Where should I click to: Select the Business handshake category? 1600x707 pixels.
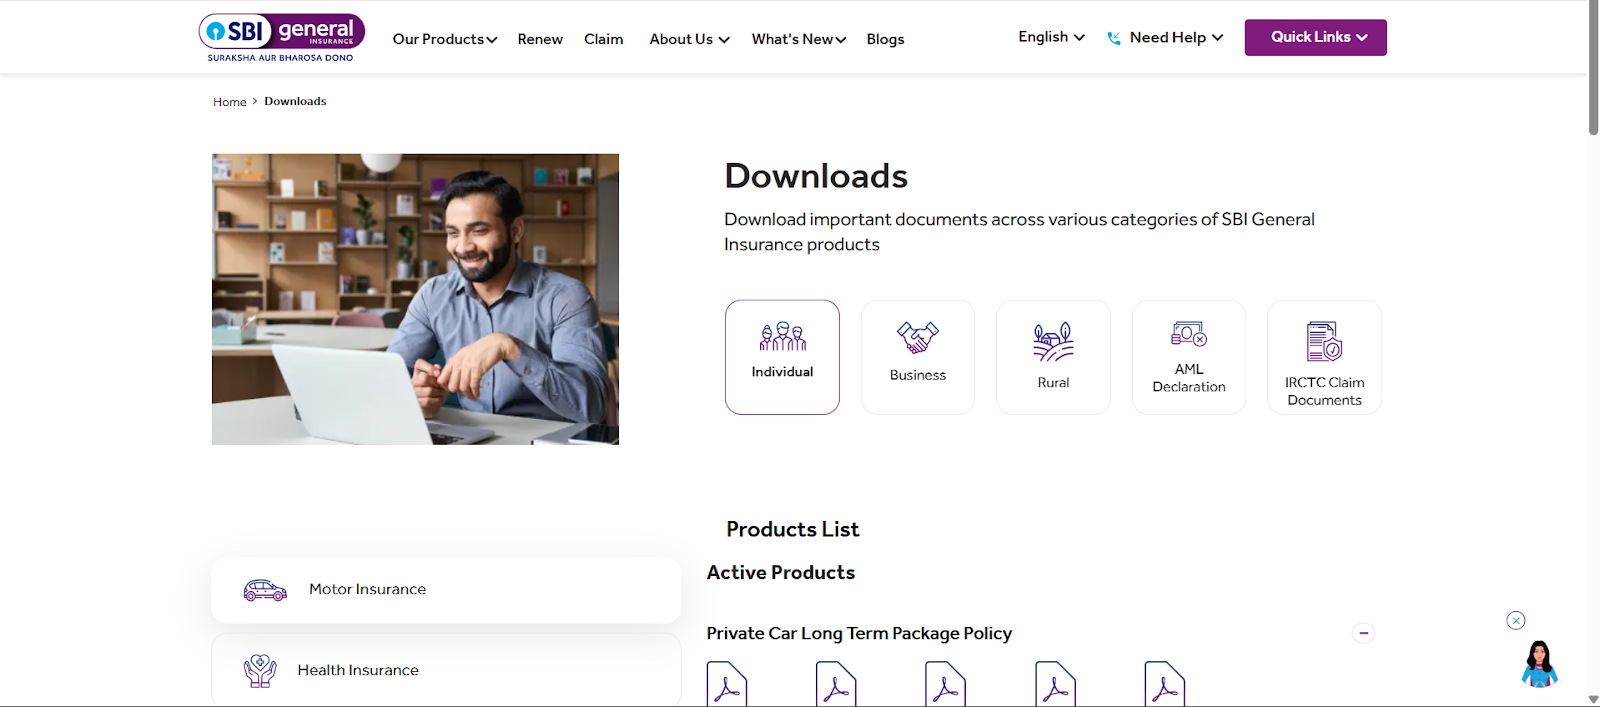(917, 356)
